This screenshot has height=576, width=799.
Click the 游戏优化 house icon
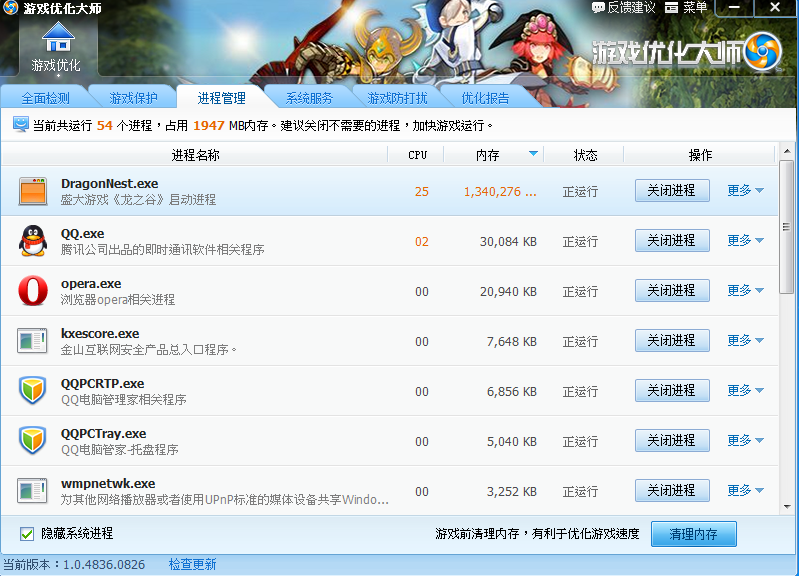pyautogui.click(x=57, y=36)
